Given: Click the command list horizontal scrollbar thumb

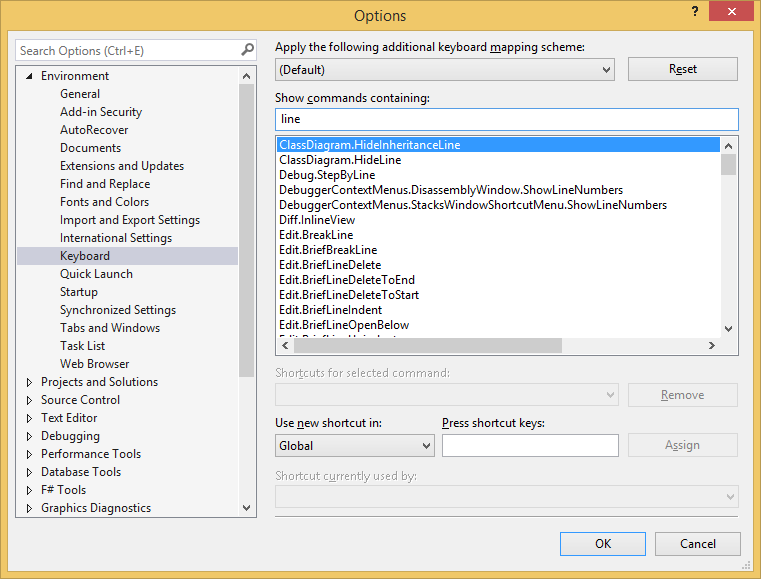Looking at the screenshot, I should coord(428,346).
